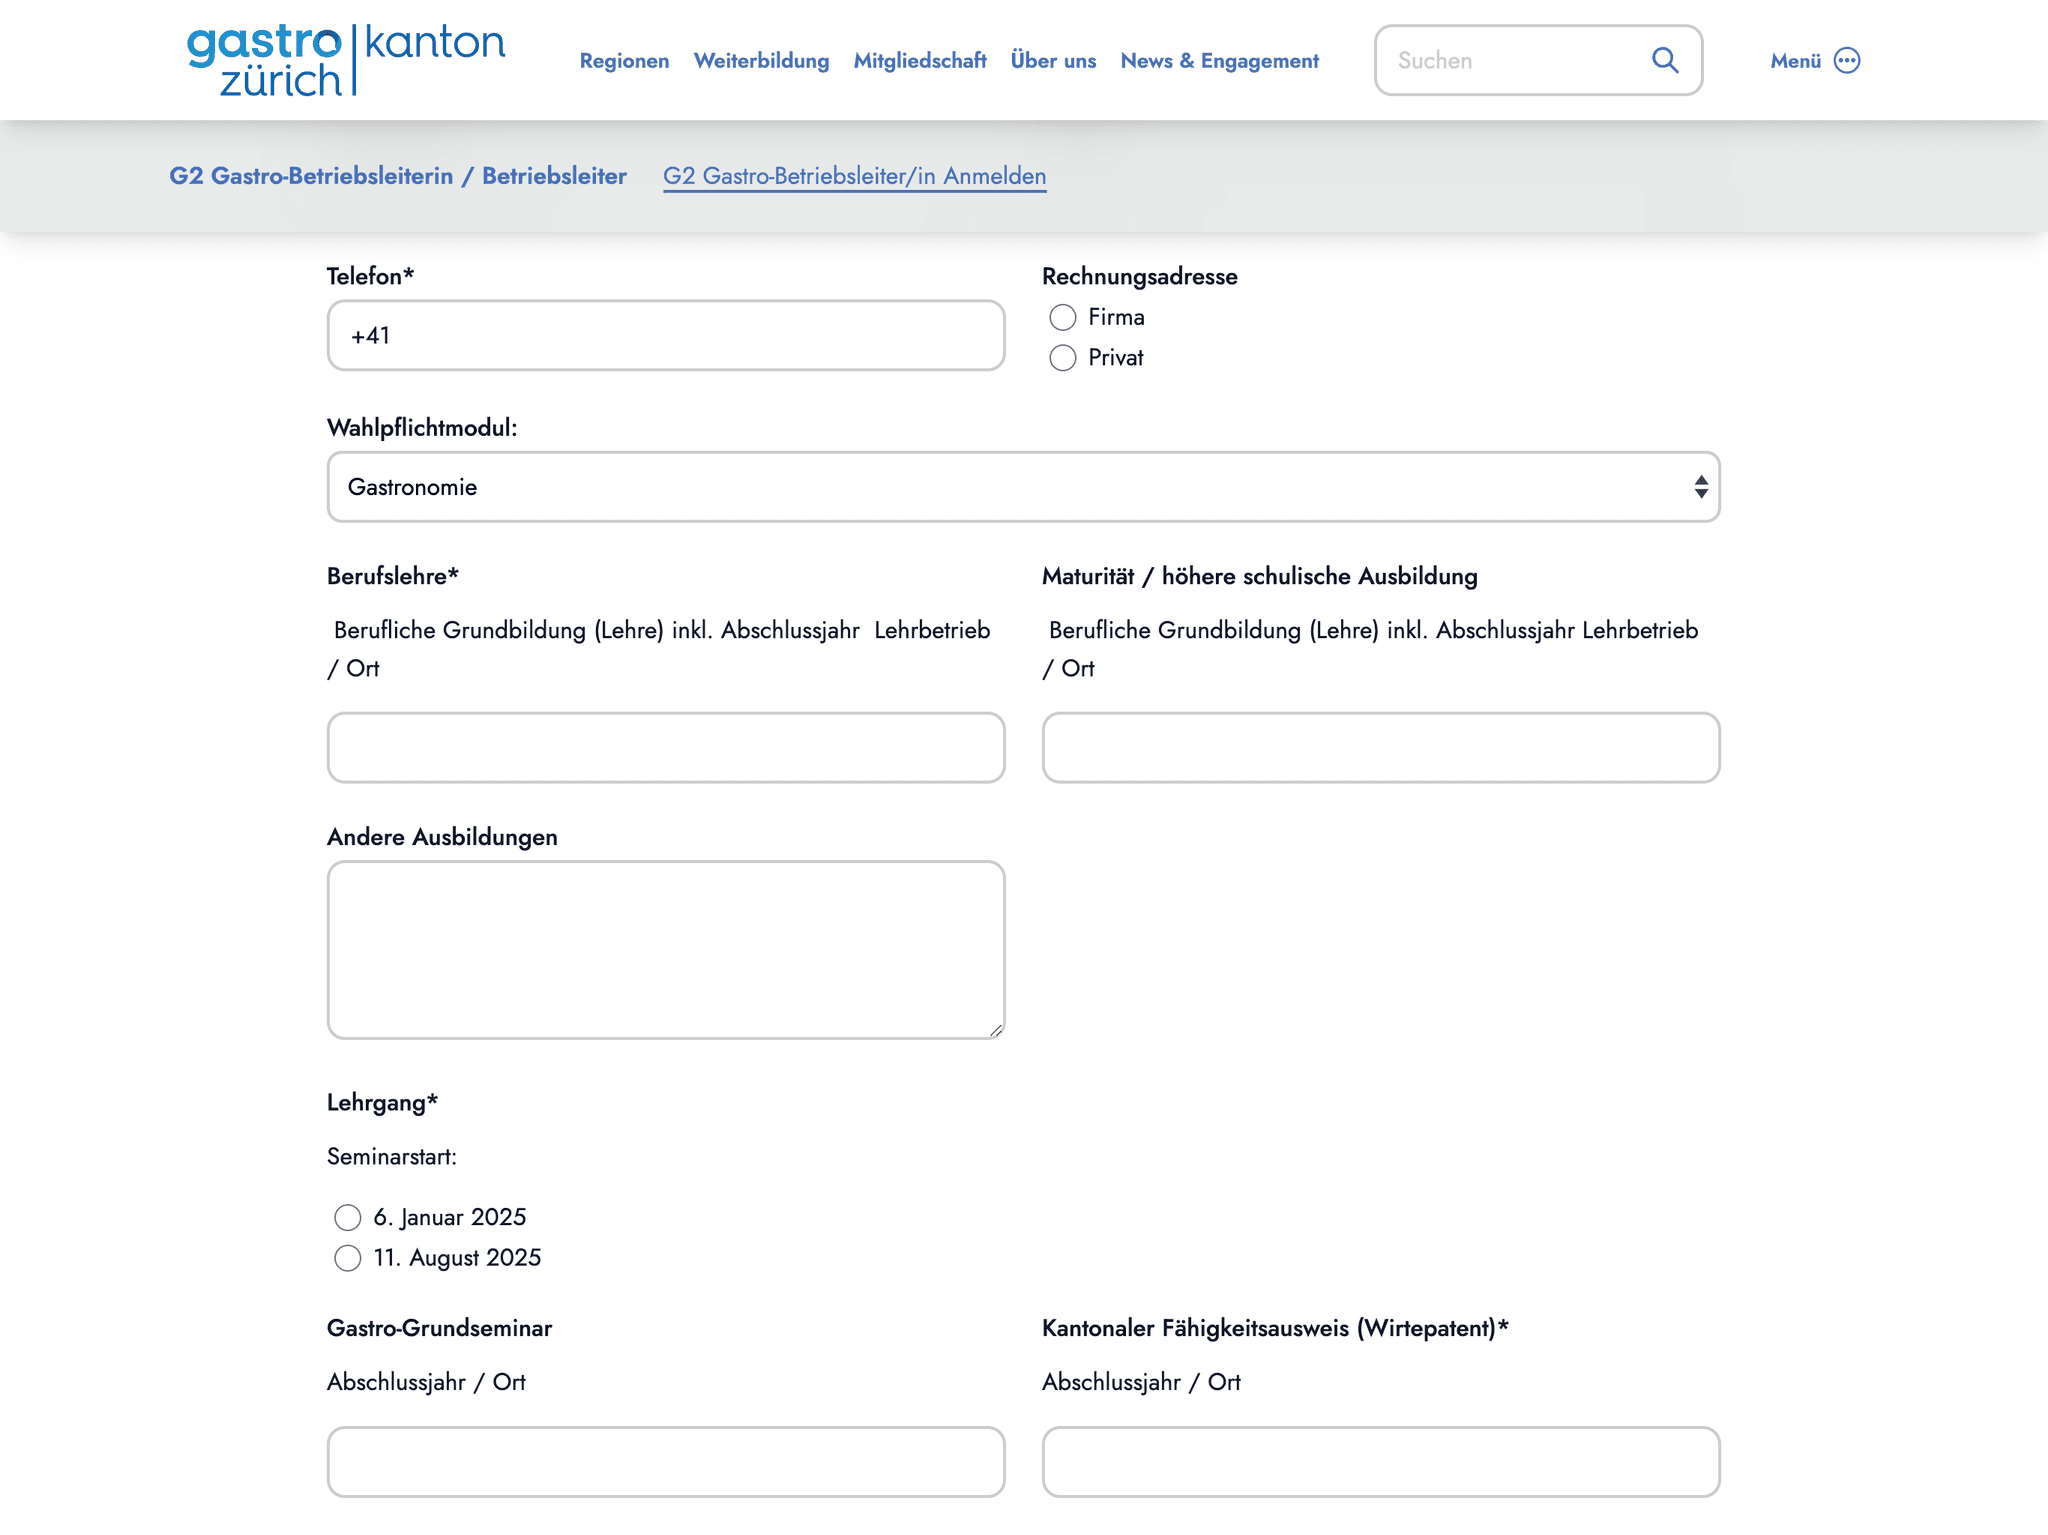
Task: Select the Firma billing address option
Action: click(x=1063, y=317)
